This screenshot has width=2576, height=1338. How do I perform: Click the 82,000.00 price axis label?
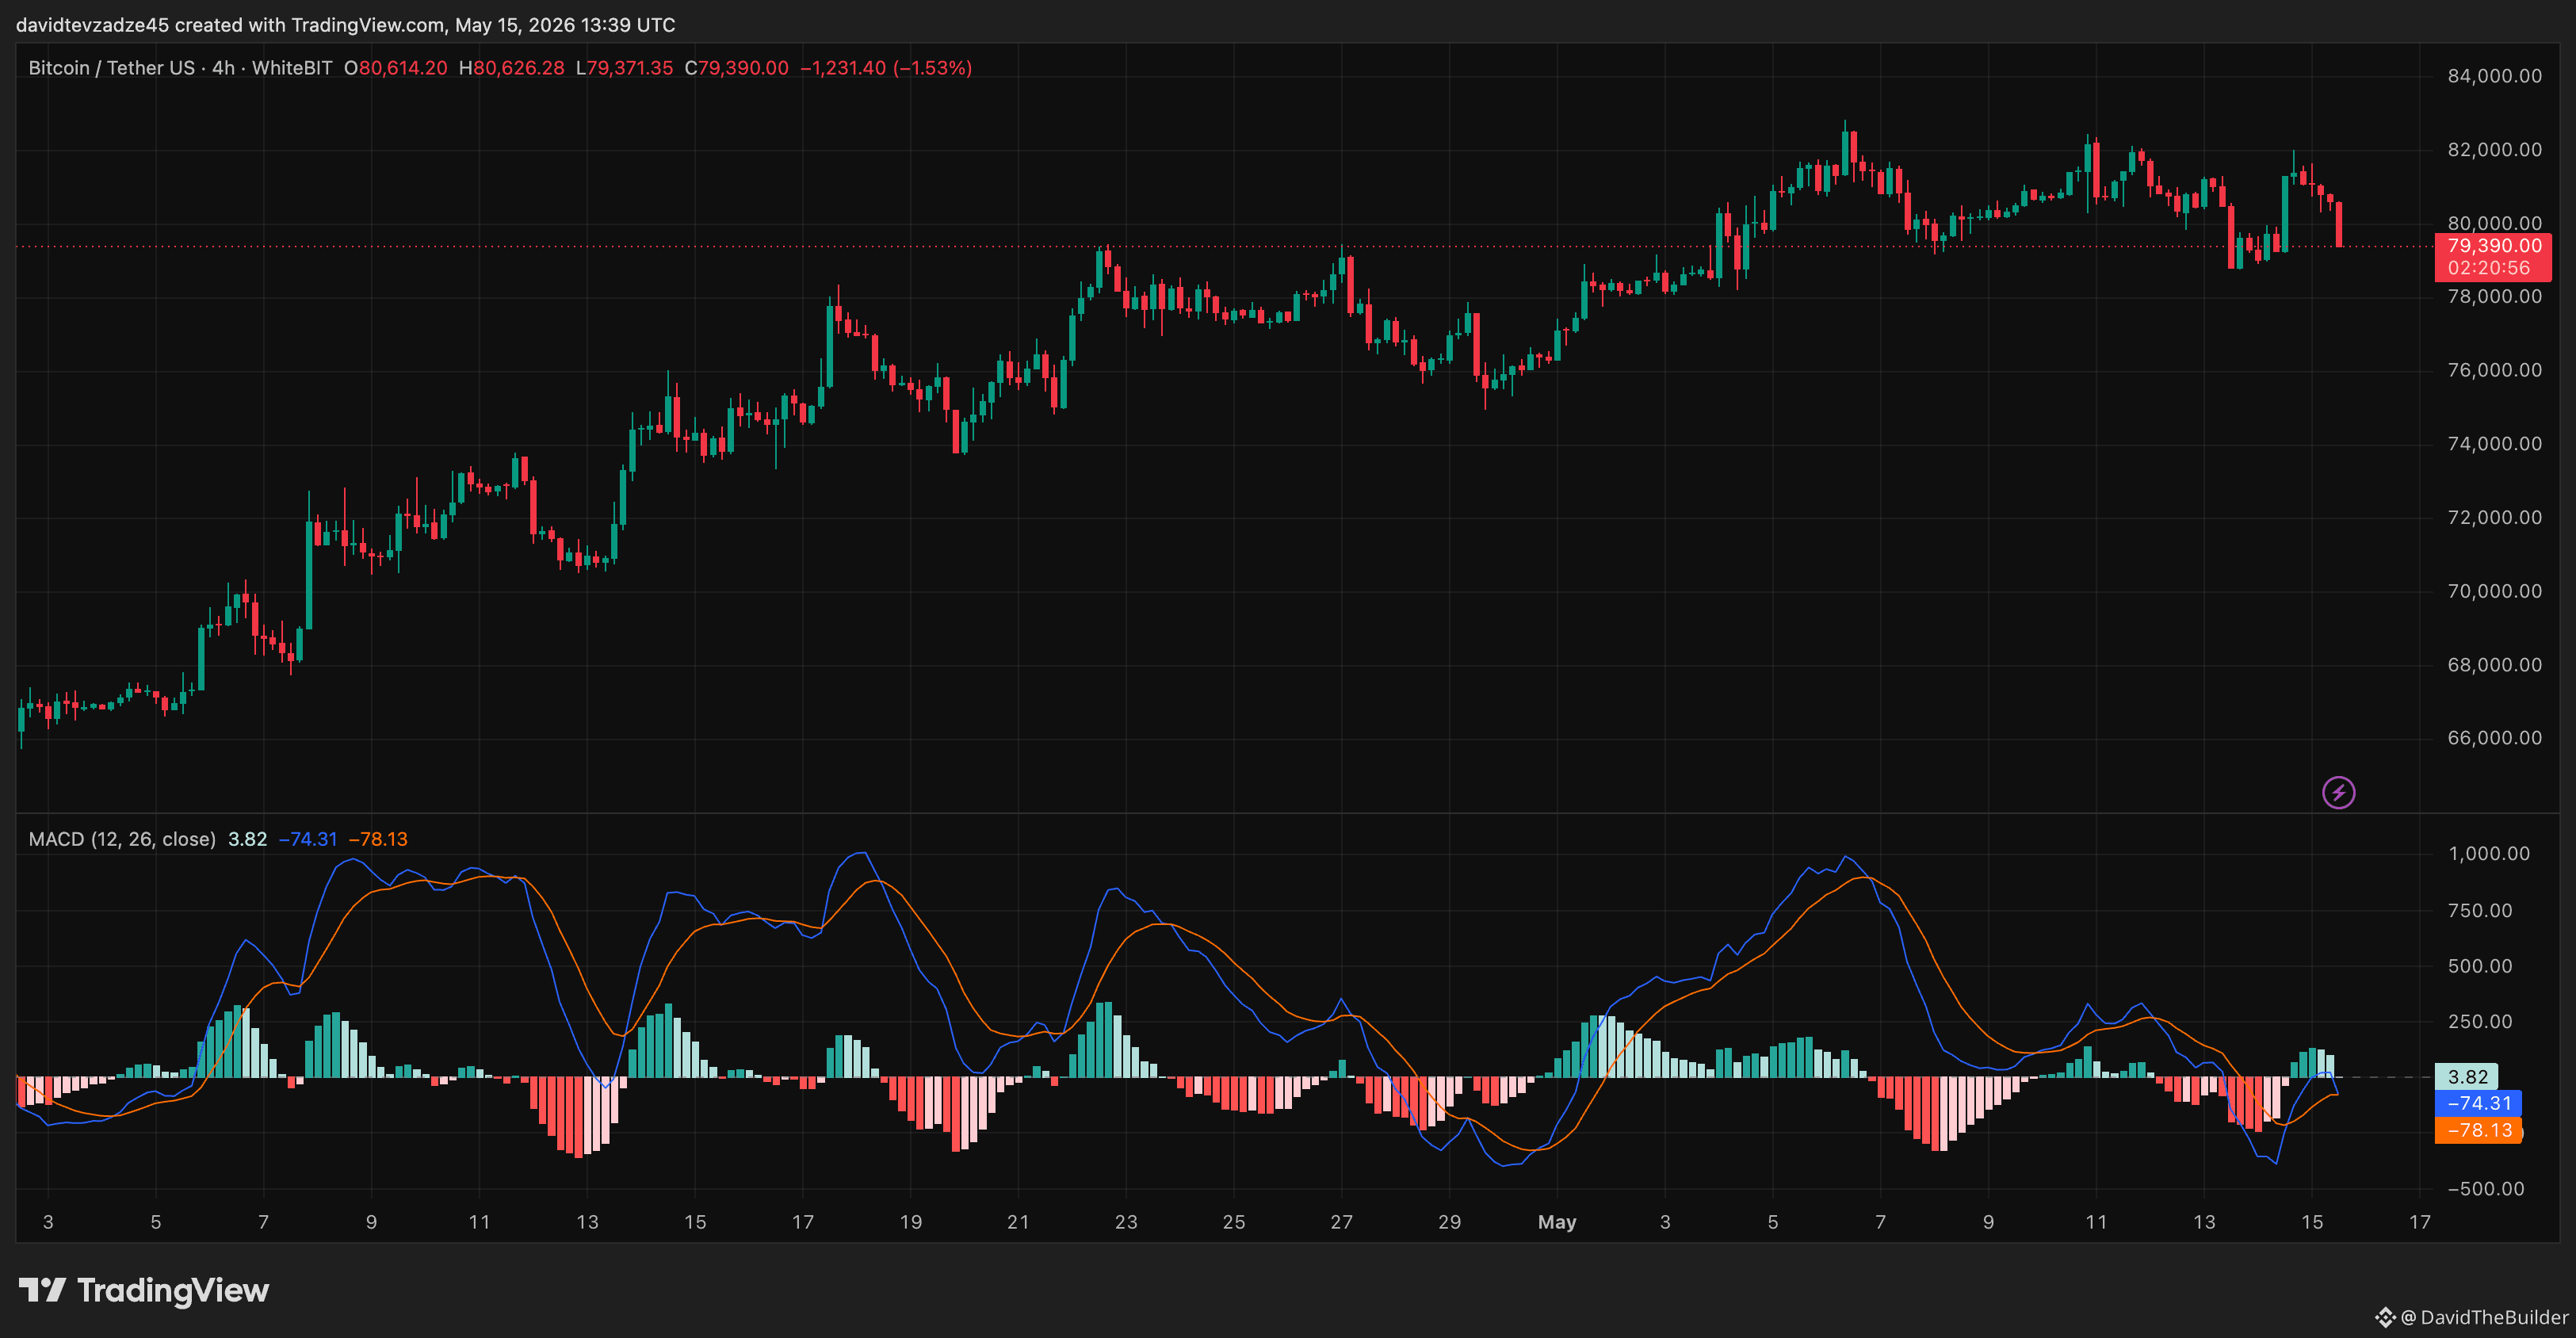(x=2494, y=150)
